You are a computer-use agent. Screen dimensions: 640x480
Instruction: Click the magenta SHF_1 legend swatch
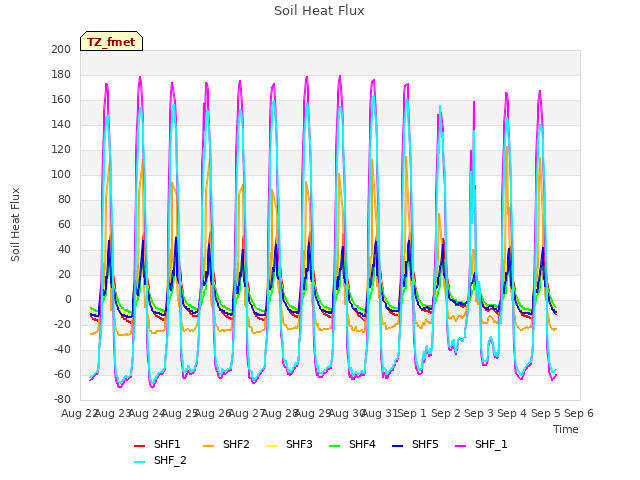460,445
